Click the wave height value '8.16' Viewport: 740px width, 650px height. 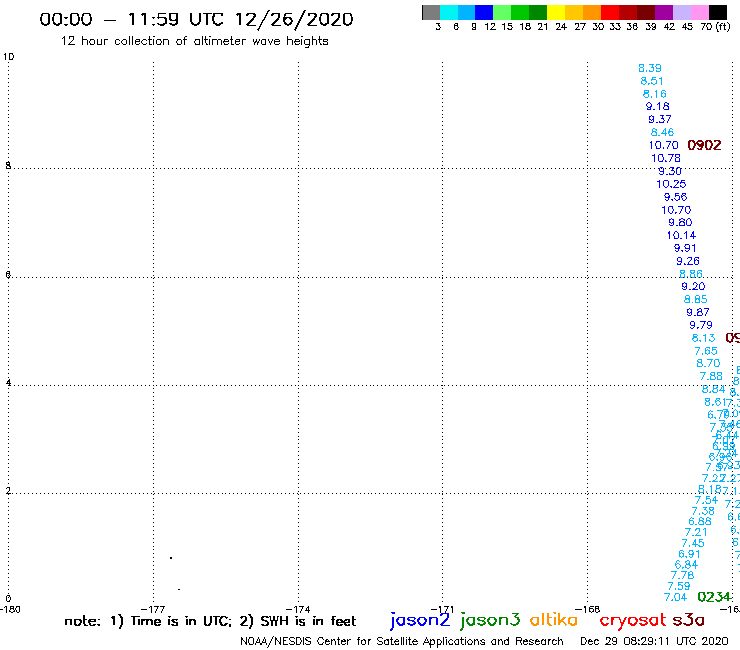point(655,93)
